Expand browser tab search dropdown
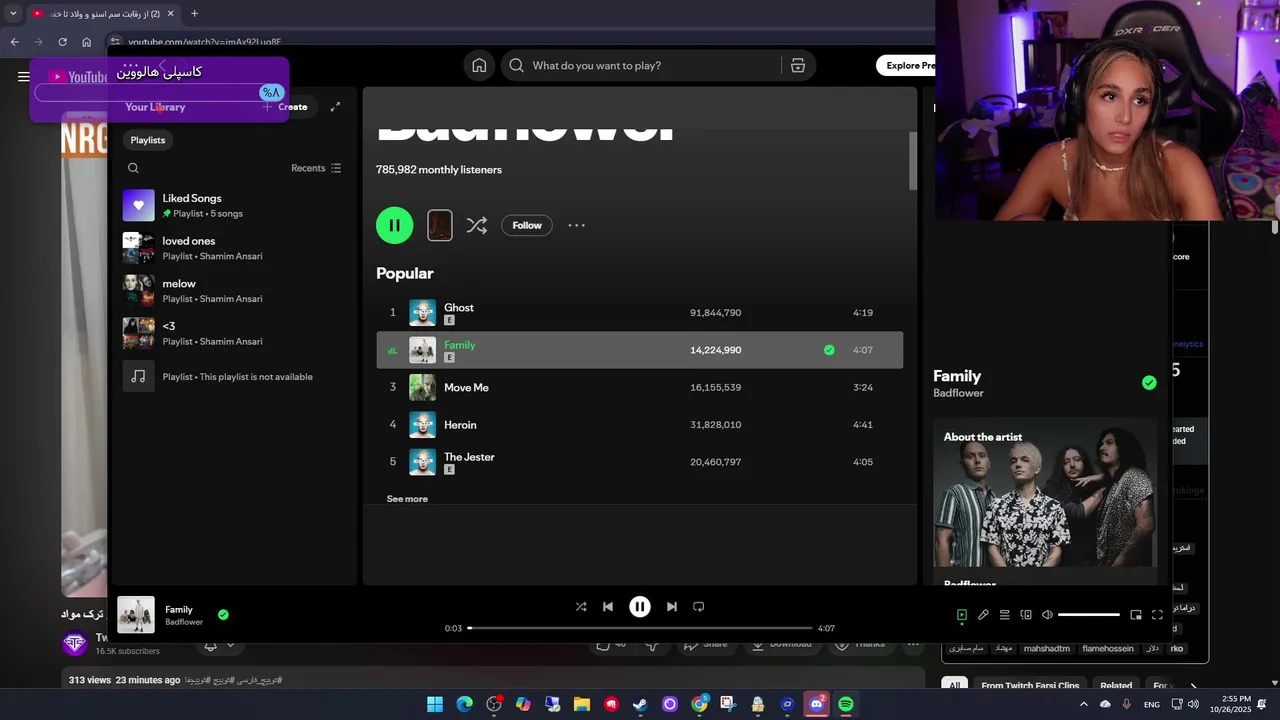 coord(13,13)
